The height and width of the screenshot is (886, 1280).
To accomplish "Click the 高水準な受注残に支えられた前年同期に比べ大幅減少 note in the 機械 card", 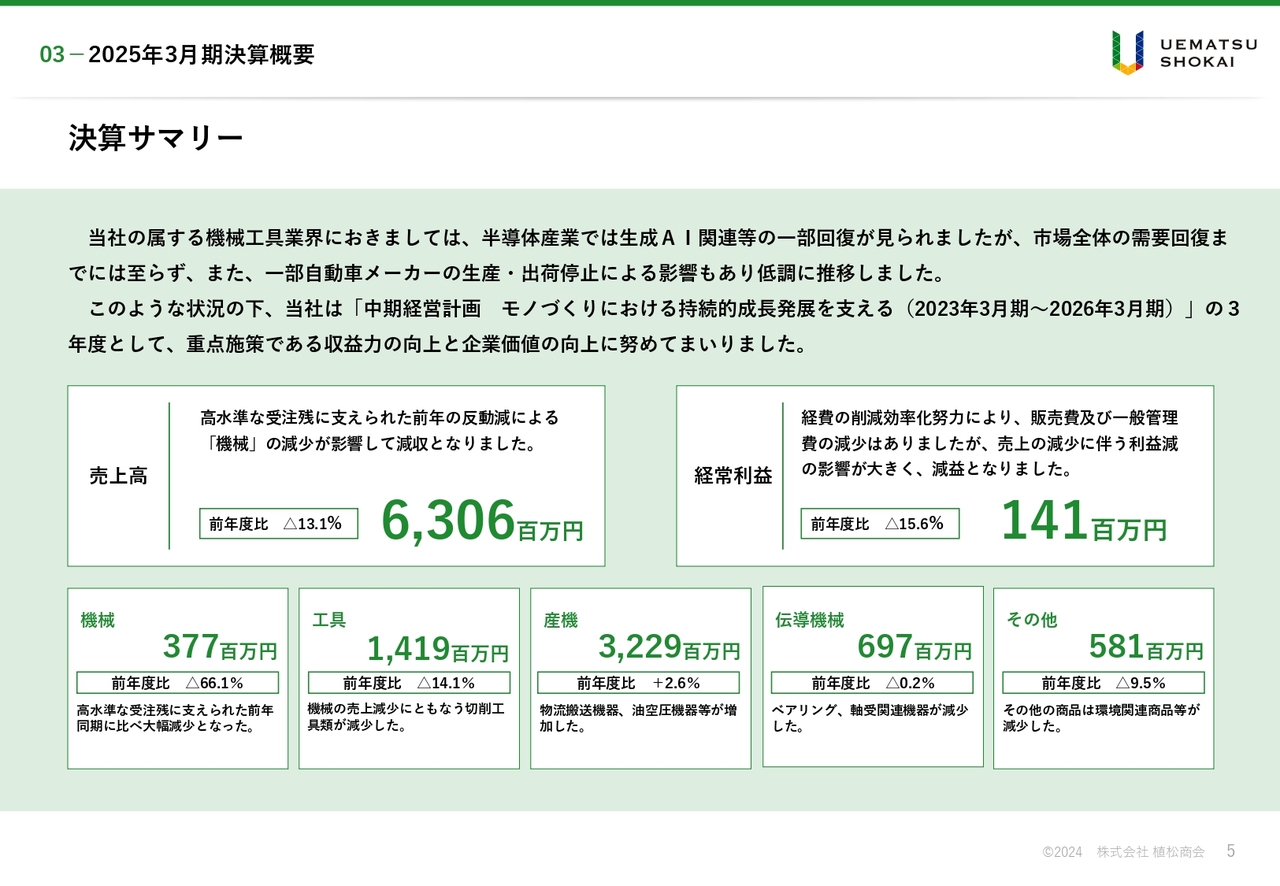I will pos(175,718).
